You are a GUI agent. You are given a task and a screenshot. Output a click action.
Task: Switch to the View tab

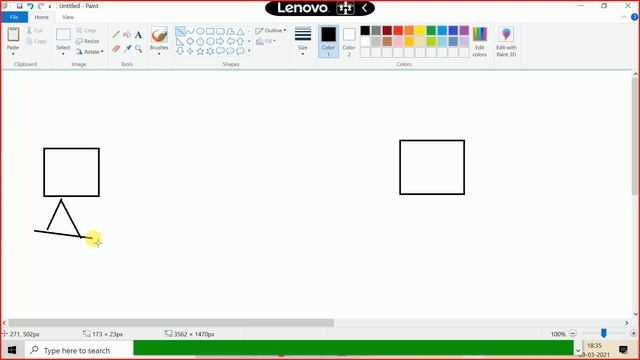[68, 17]
